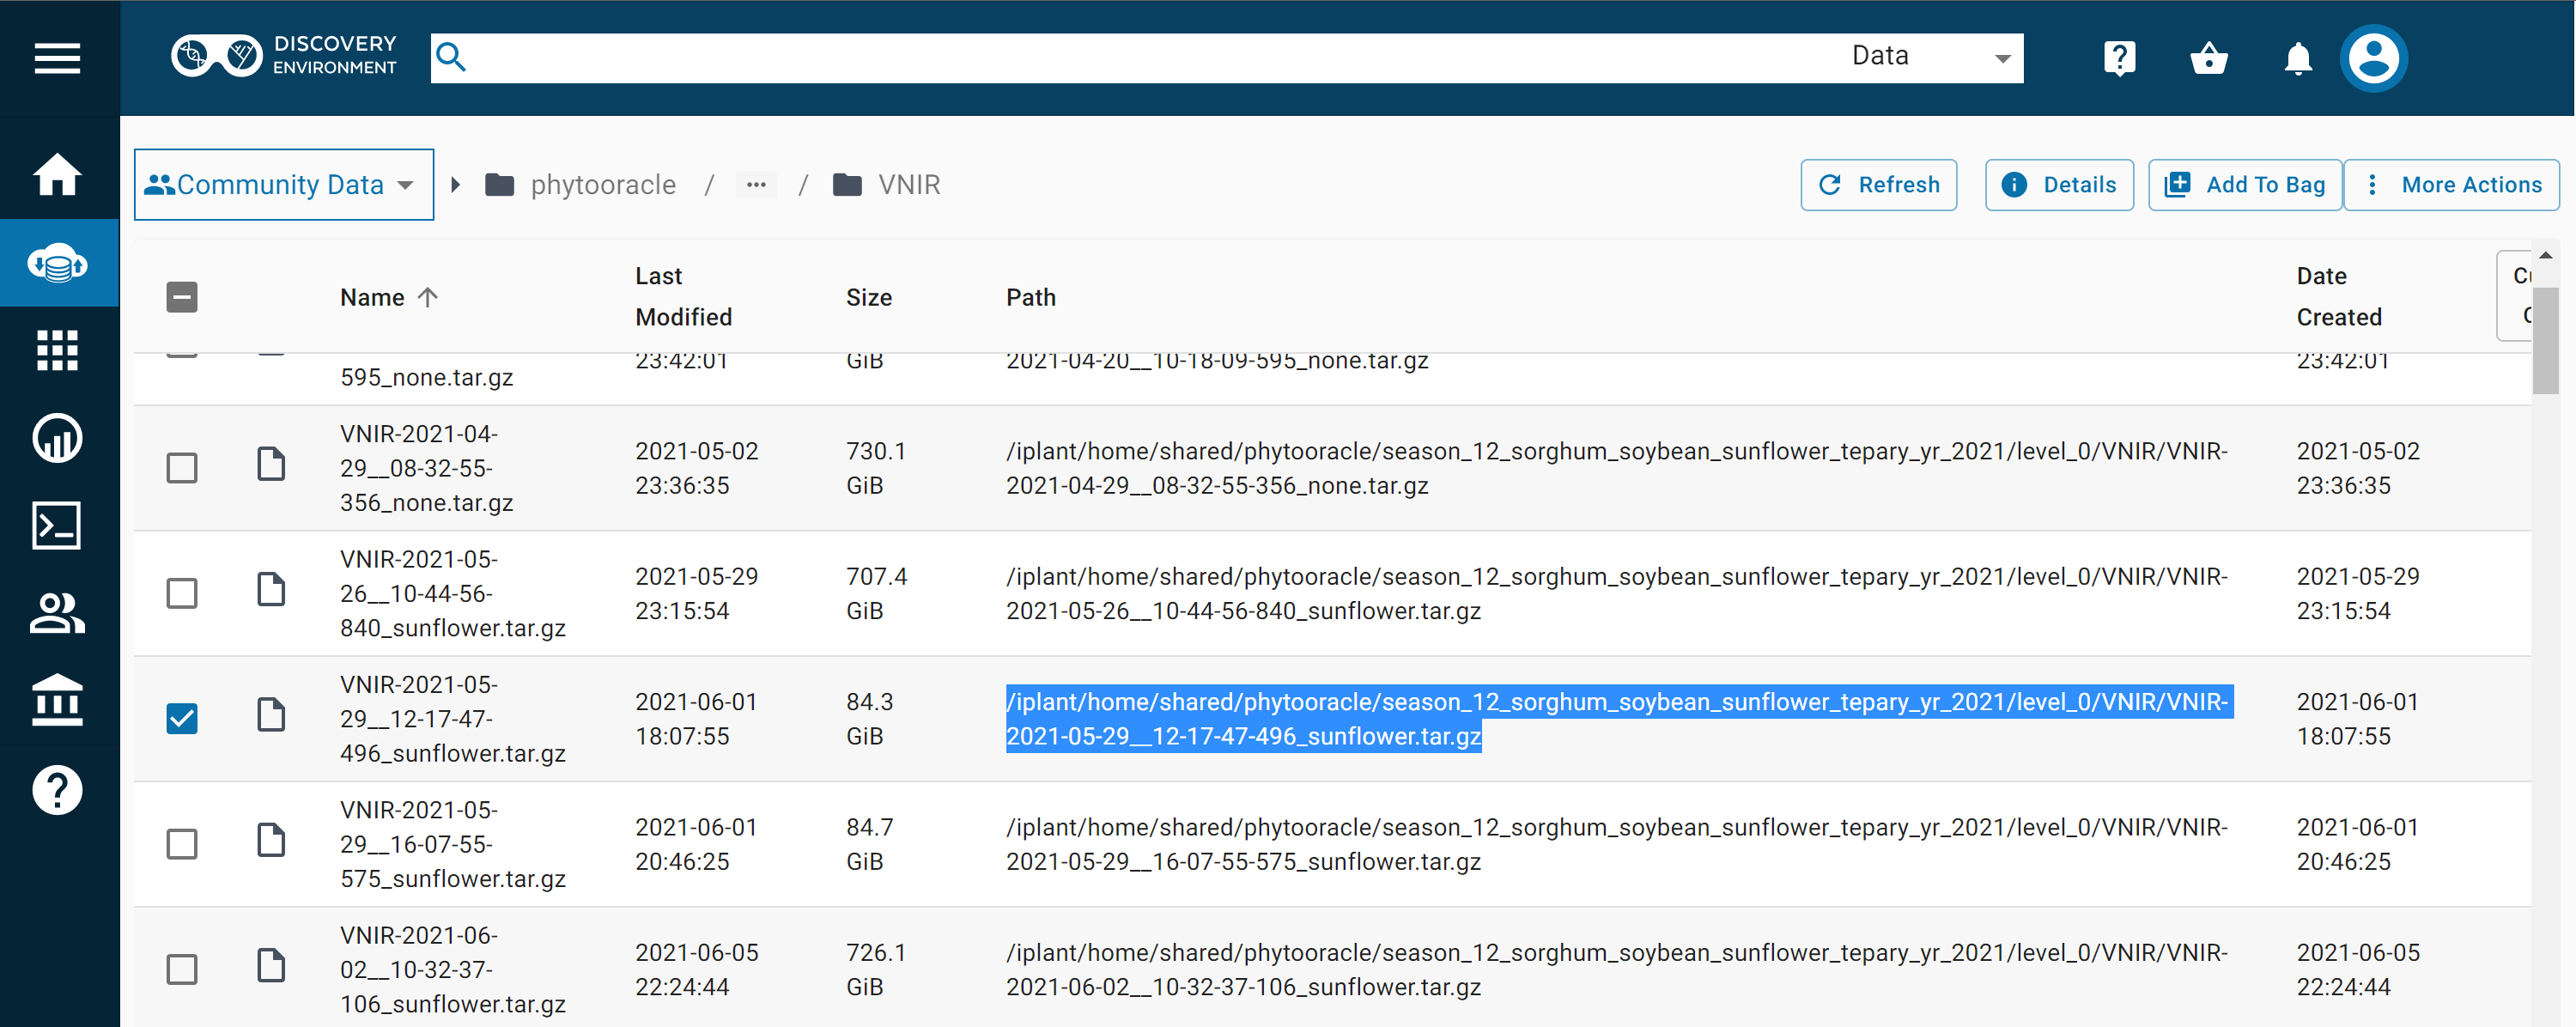
Task: Click the Last Modified column header
Action: pos(684,297)
